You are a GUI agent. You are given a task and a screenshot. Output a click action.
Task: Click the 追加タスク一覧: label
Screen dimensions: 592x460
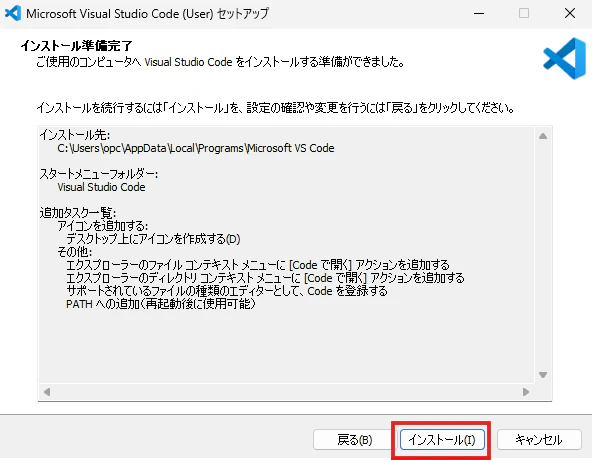[78, 213]
